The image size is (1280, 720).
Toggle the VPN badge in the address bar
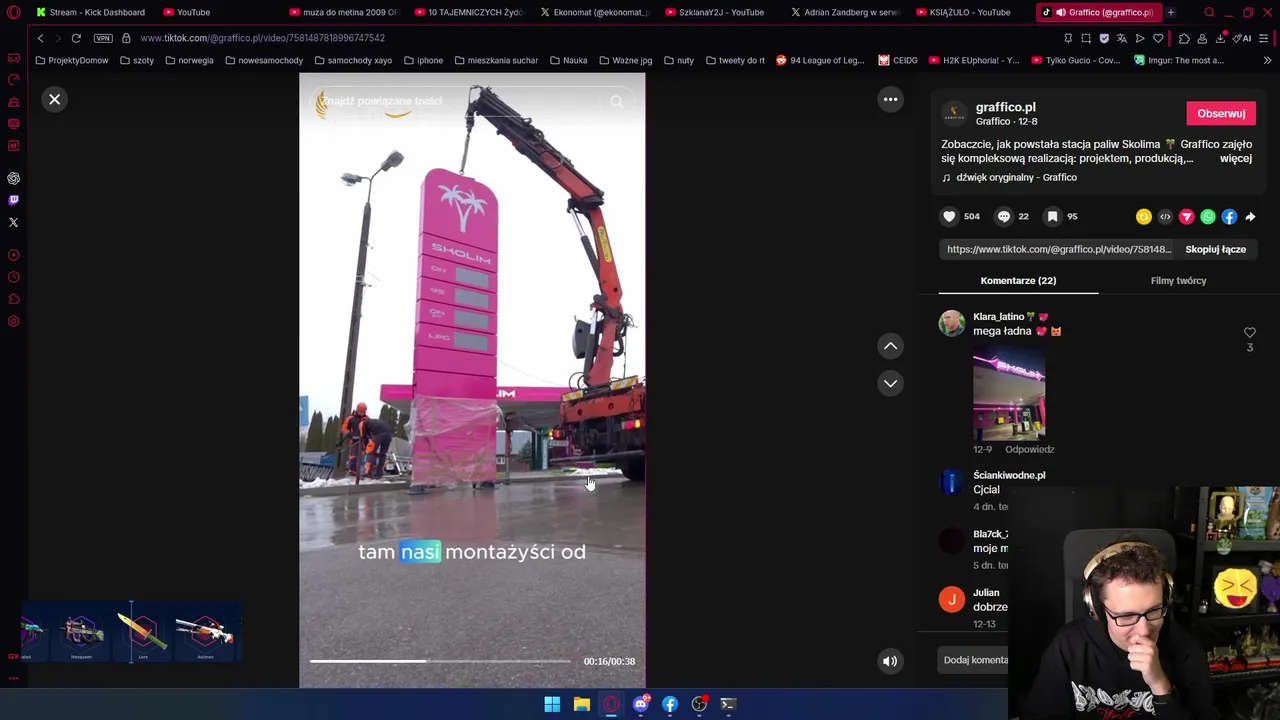103,38
